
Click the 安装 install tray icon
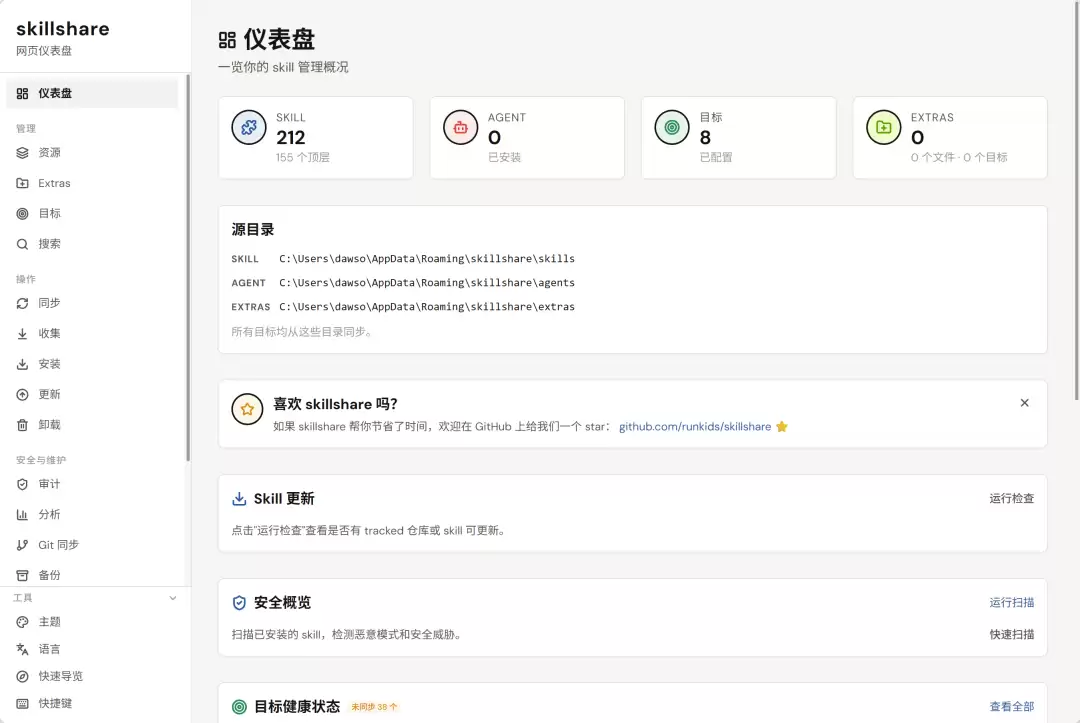point(22,364)
